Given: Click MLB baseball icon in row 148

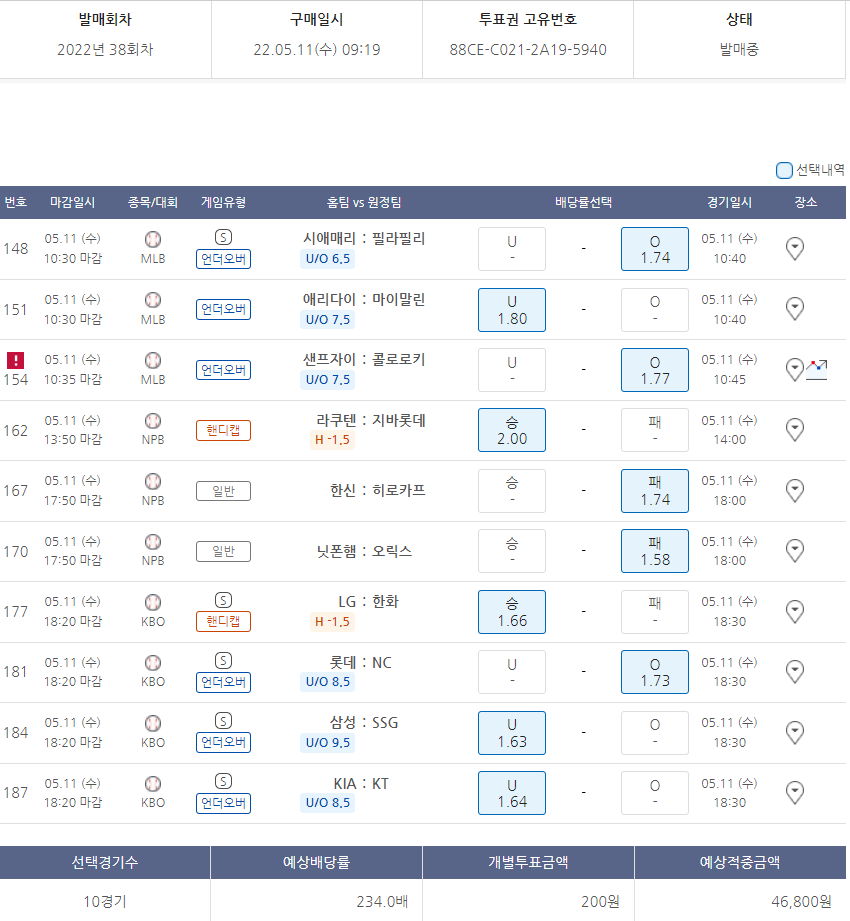Looking at the screenshot, I should click(153, 239).
